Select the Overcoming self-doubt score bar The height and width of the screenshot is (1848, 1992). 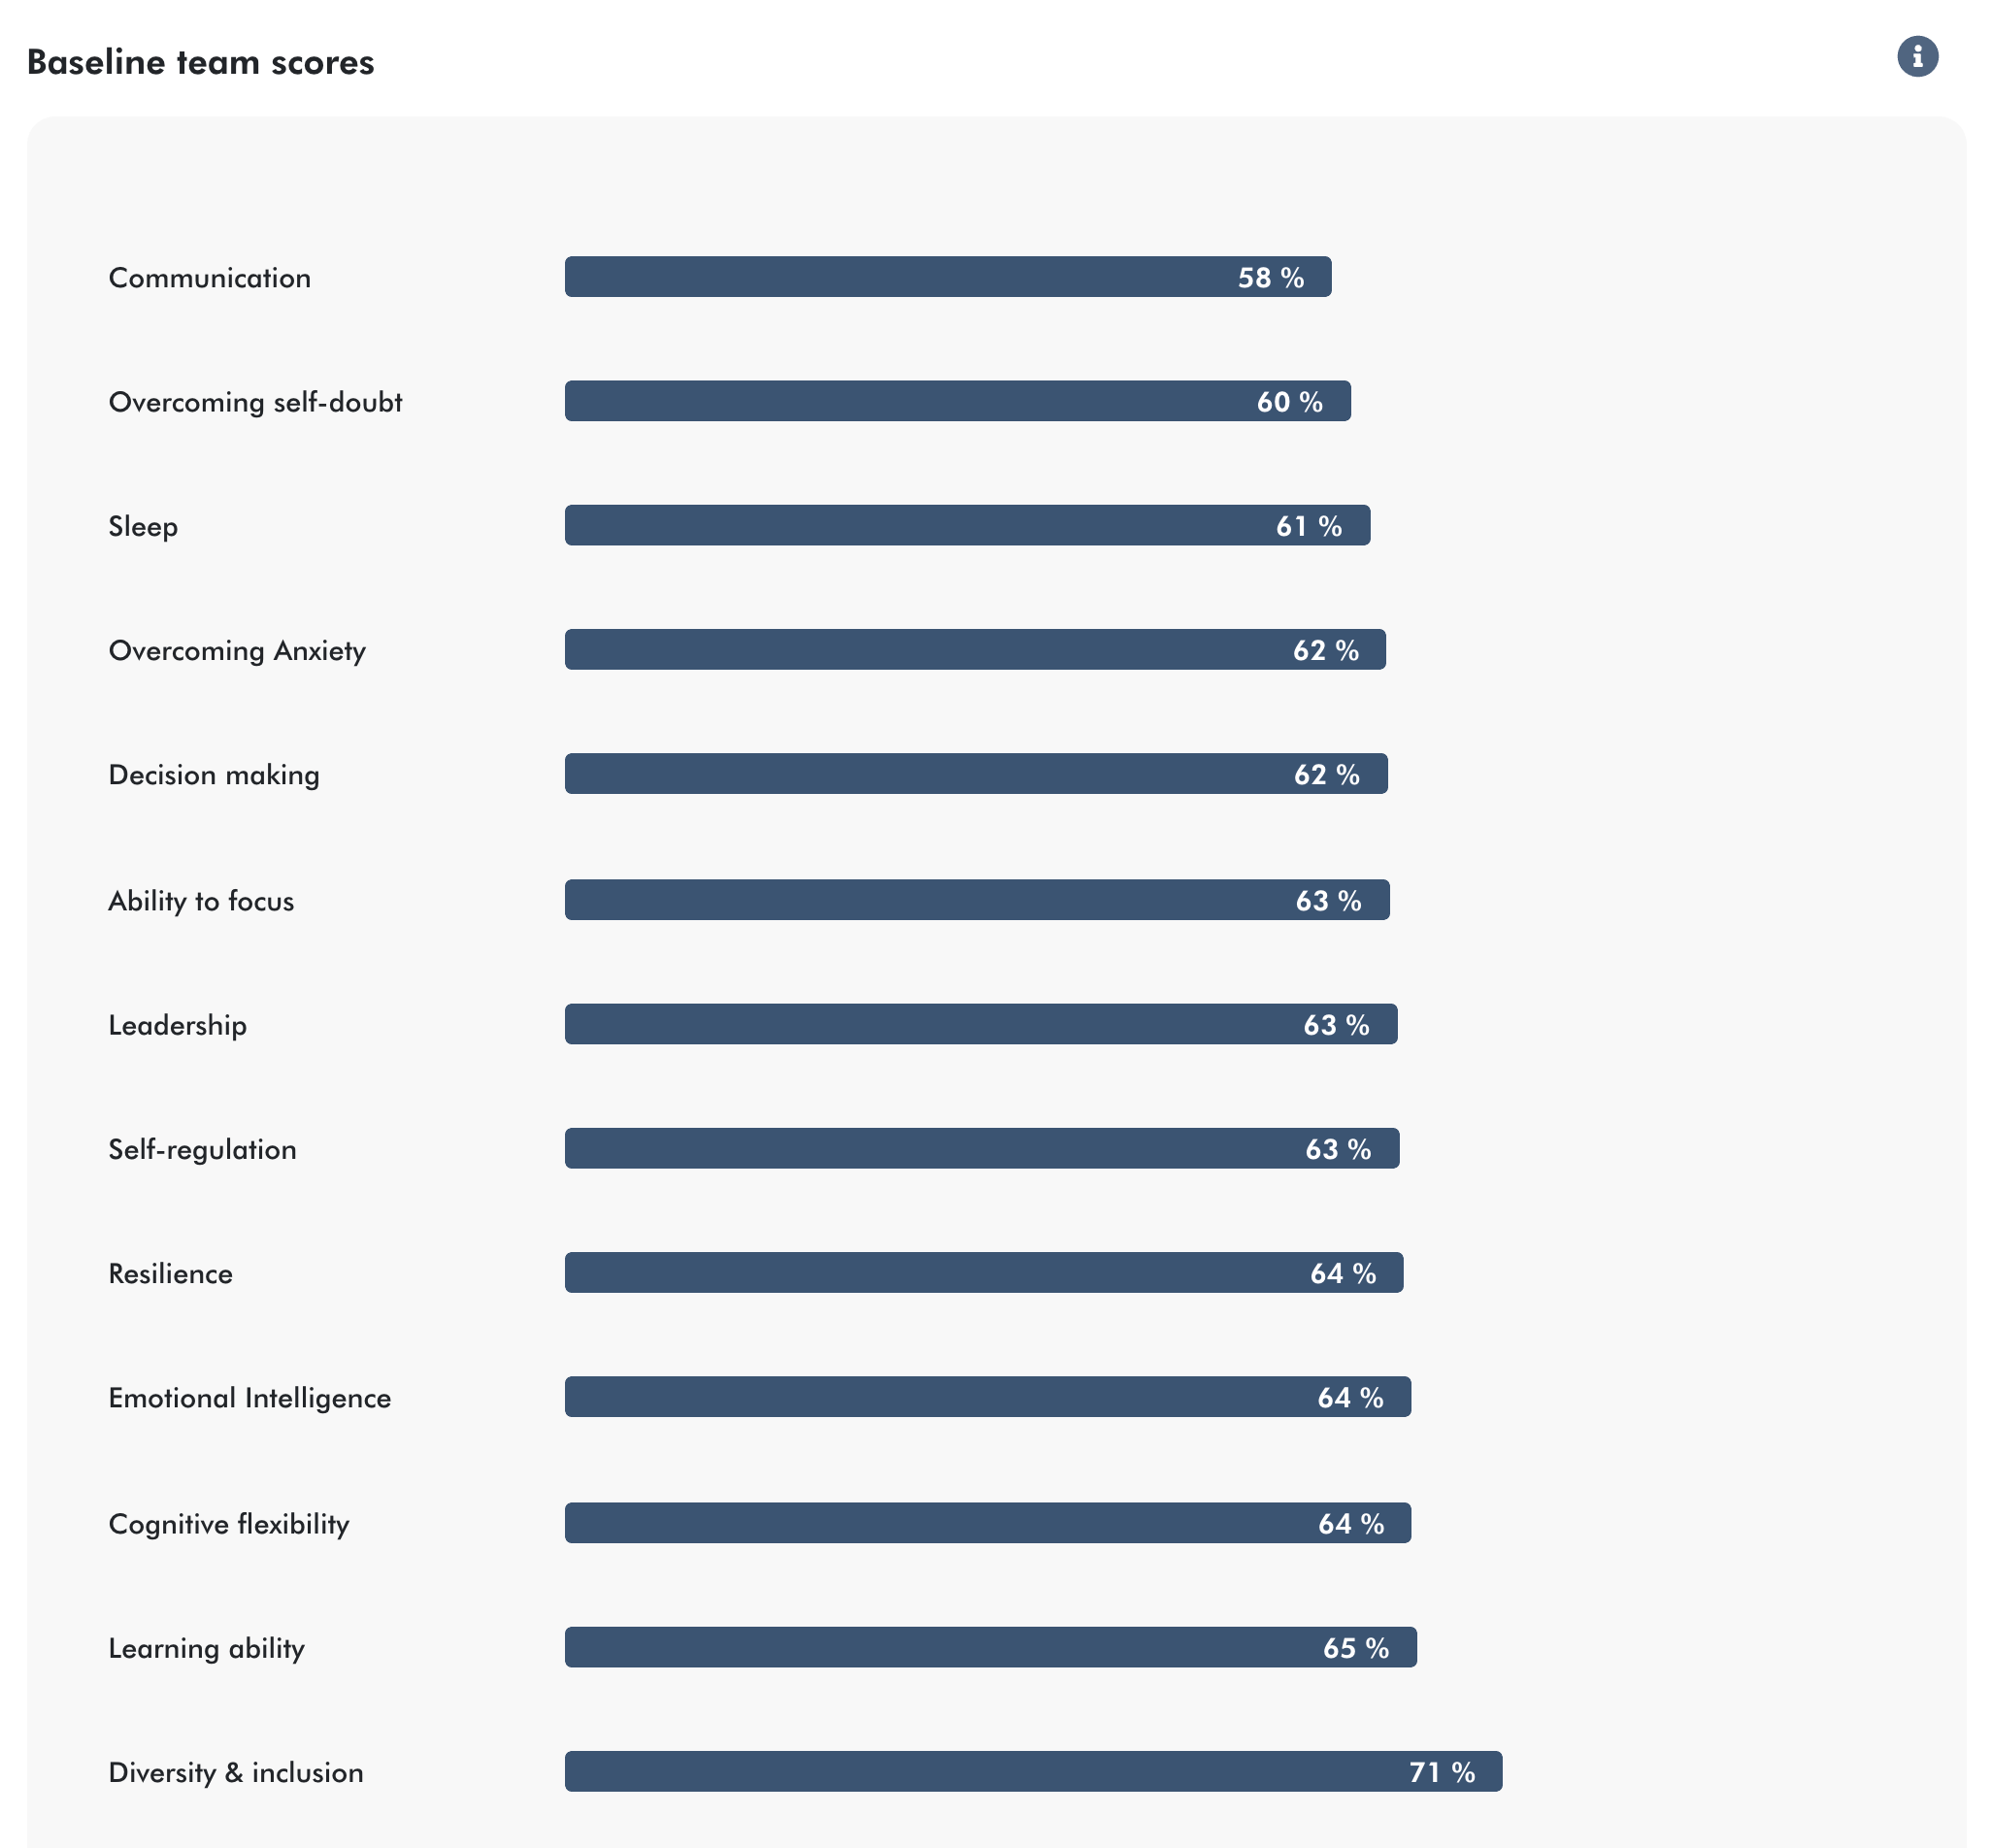(x=957, y=401)
